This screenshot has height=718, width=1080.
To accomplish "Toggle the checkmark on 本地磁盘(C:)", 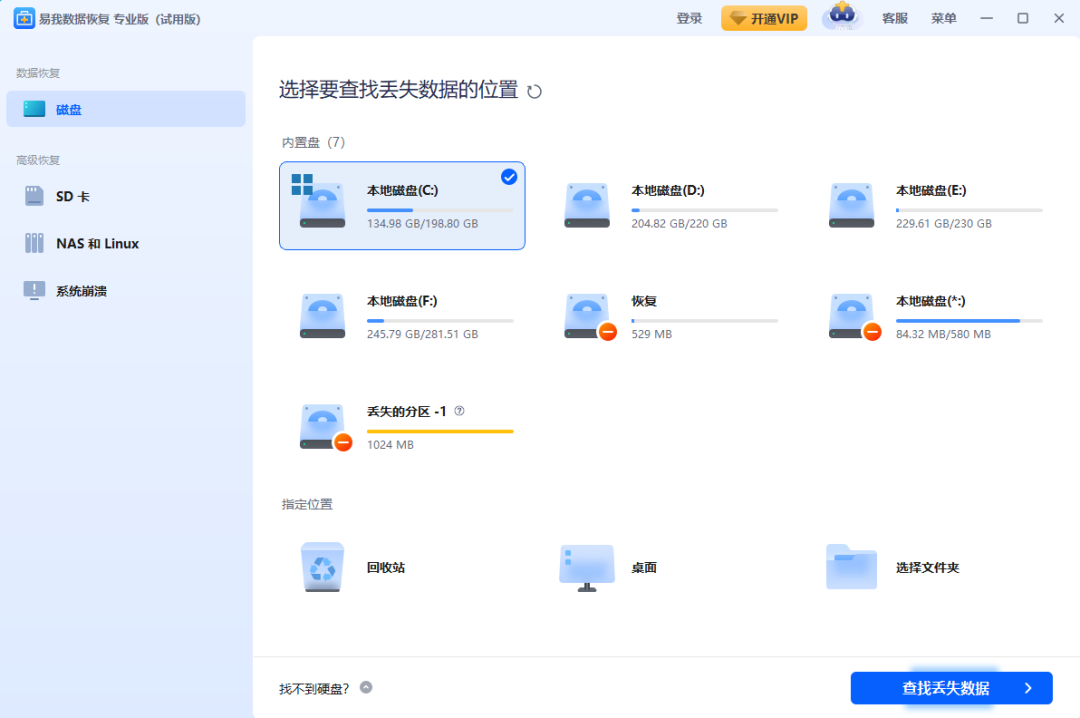I will [509, 177].
